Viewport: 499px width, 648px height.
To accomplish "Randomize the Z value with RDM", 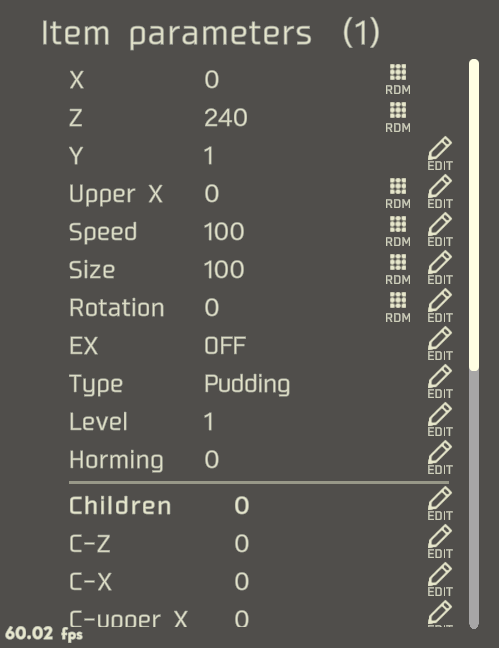I will click(x=398, y=117).
